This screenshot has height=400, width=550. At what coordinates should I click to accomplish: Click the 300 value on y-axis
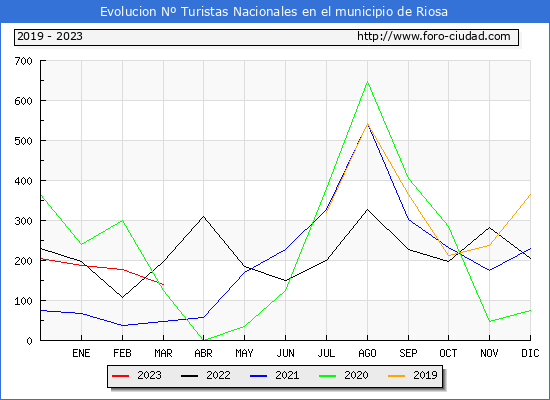[24, 221]
